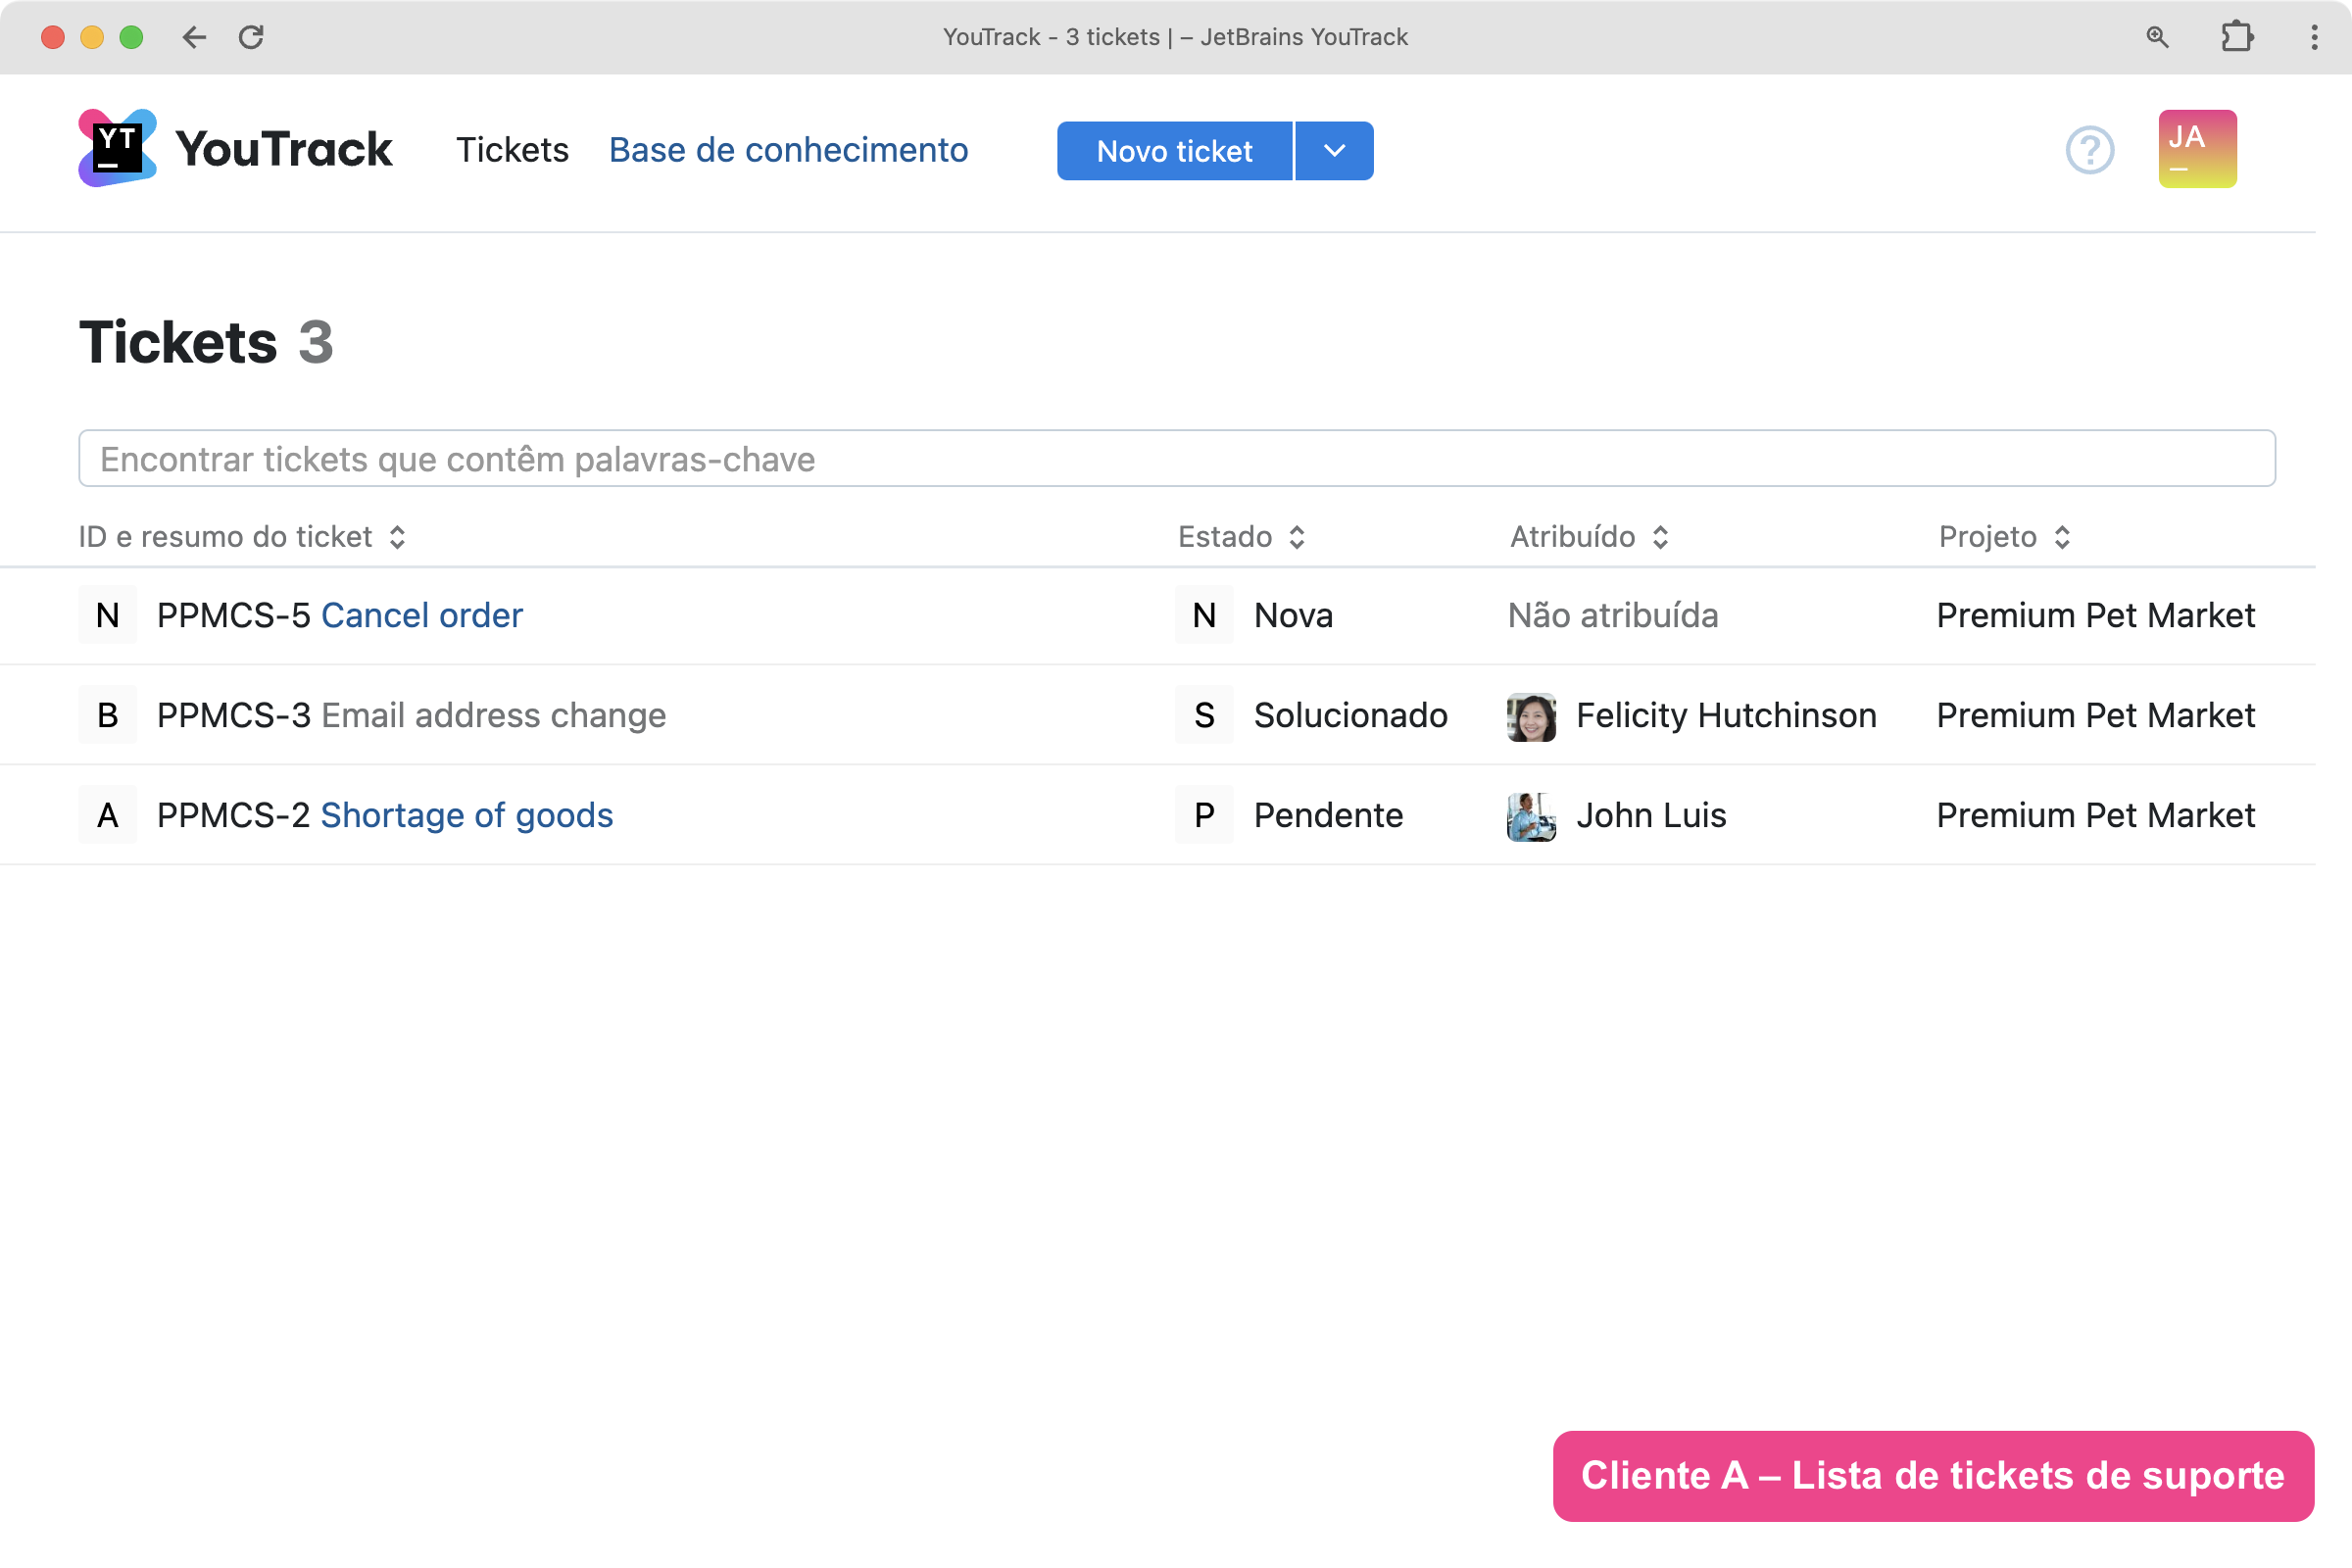Click the browser back arrow
The width and height of the screenshot is (2352, 1568).
point(194,37)
